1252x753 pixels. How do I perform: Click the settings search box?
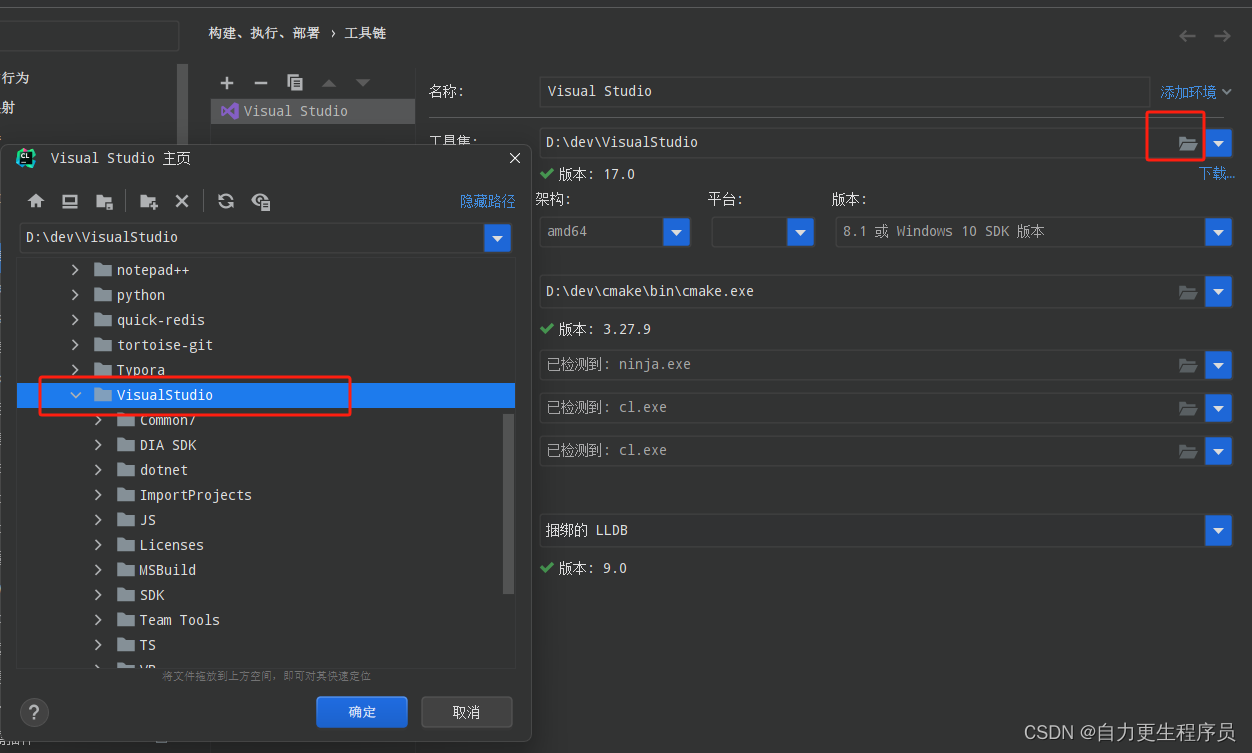90,36
